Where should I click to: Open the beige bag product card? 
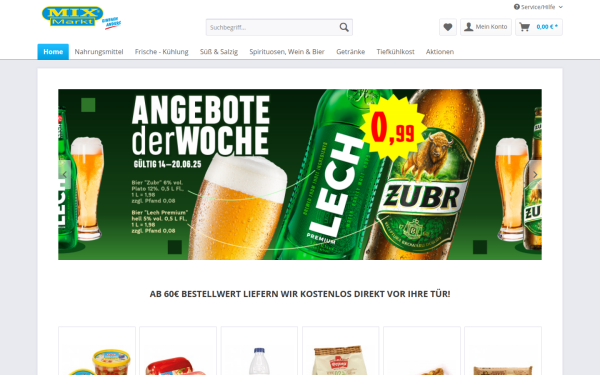tap(341, 351)
